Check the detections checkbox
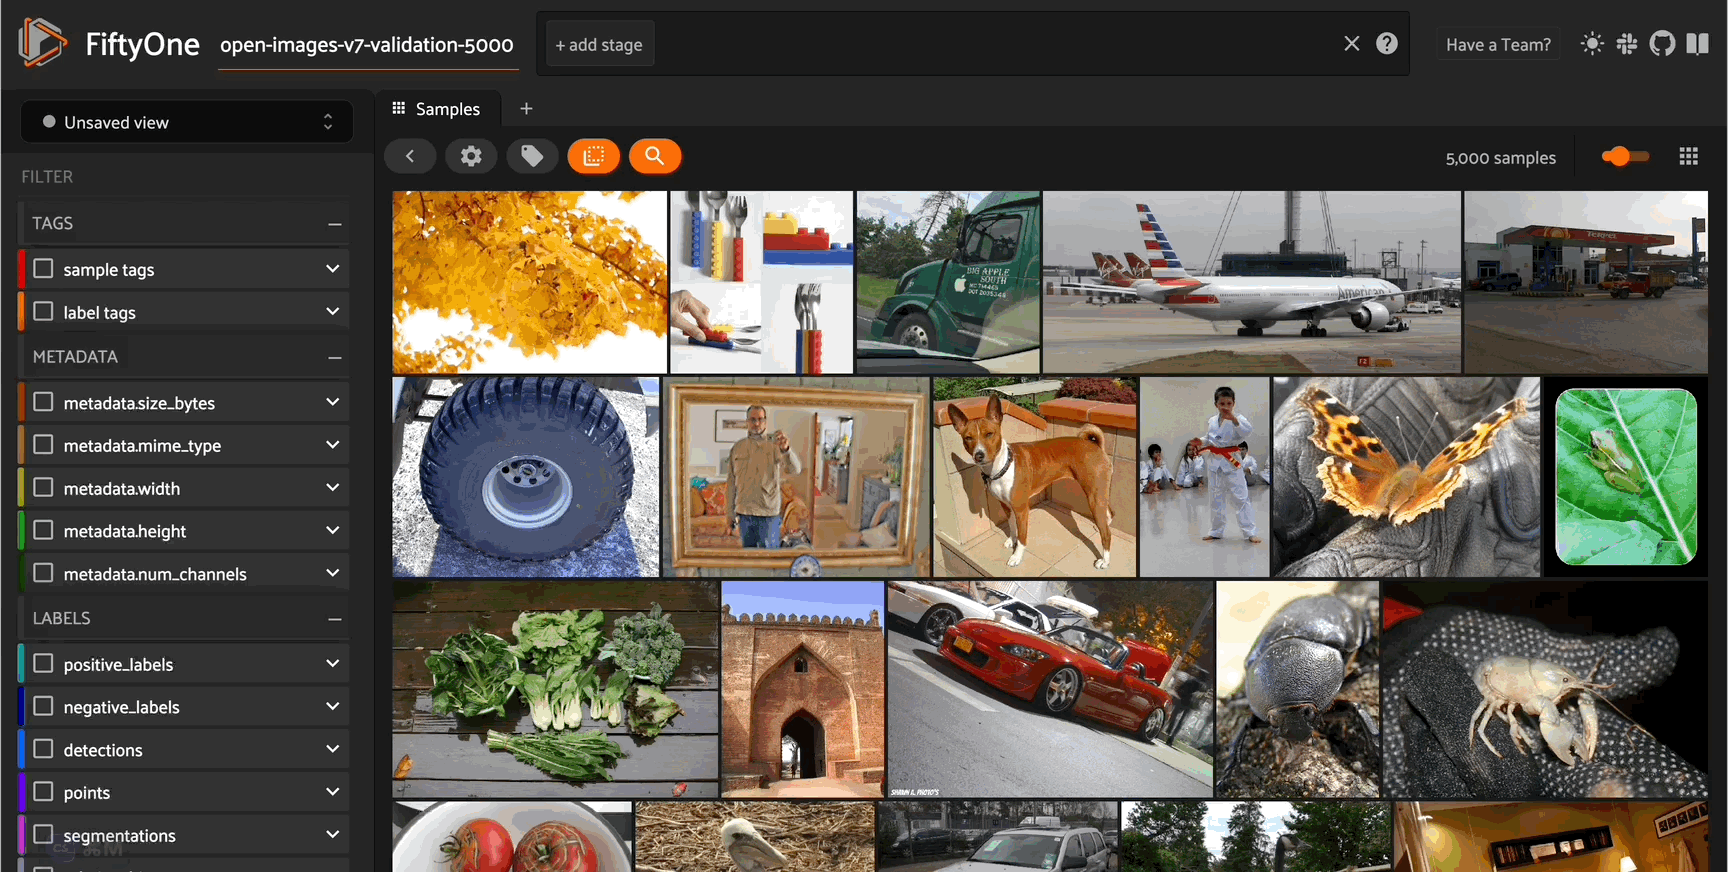Image resolution: width=1728 pixels, height=872 pixels. (x=43, y=749)
